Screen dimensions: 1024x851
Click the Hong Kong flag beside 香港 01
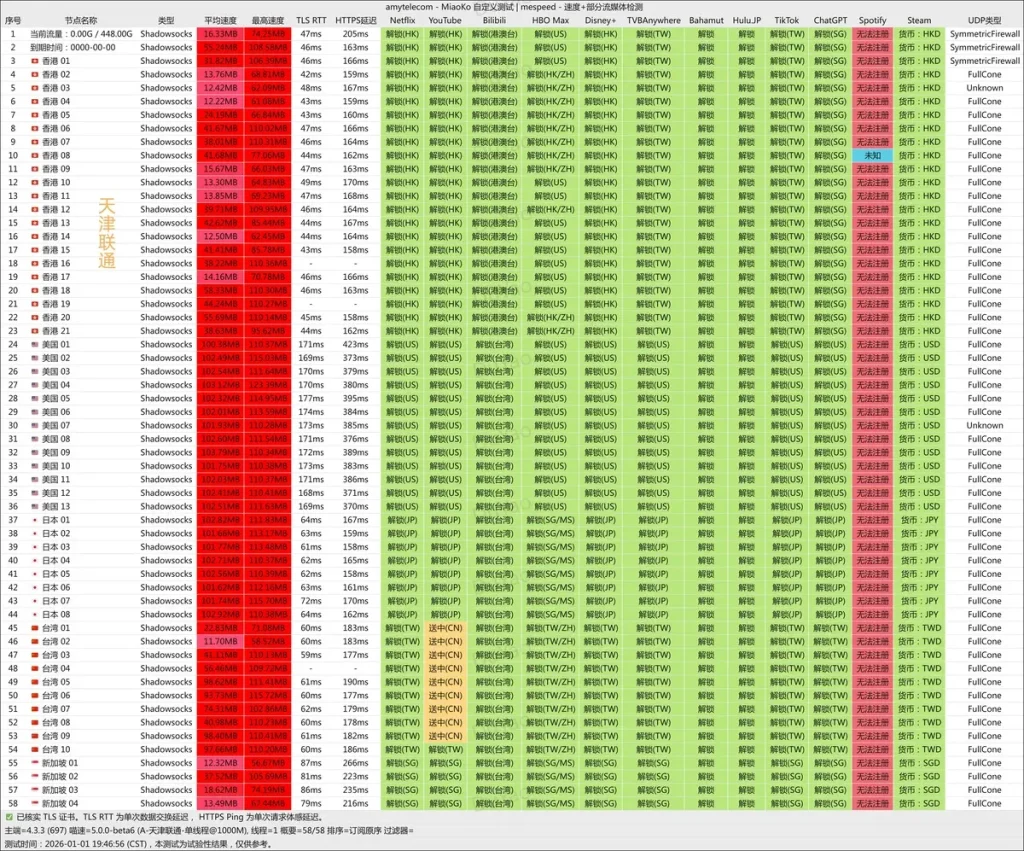[x=35, y=61]
